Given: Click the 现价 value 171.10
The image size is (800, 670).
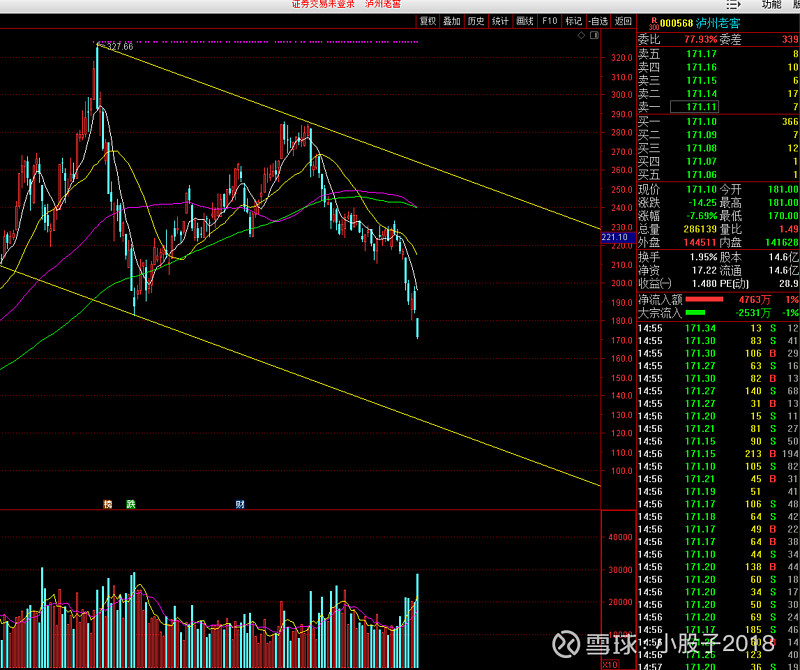Looking at the screenshot, I should pyautogui.click(x=702, y=189).
